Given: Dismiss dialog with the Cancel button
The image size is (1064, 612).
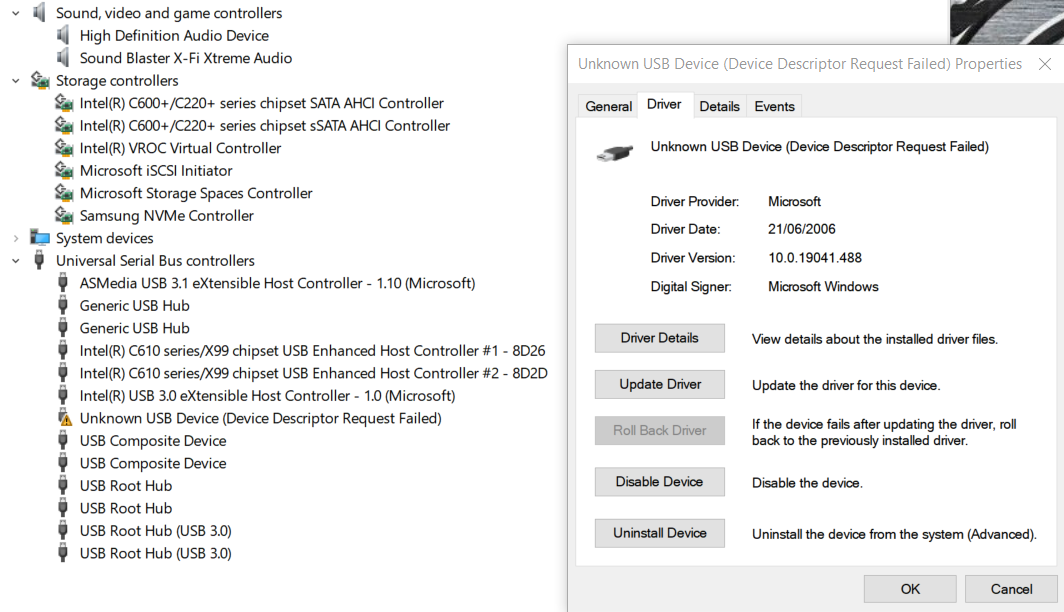Looking at the screenshot, I should click(x=1011, y=589).
